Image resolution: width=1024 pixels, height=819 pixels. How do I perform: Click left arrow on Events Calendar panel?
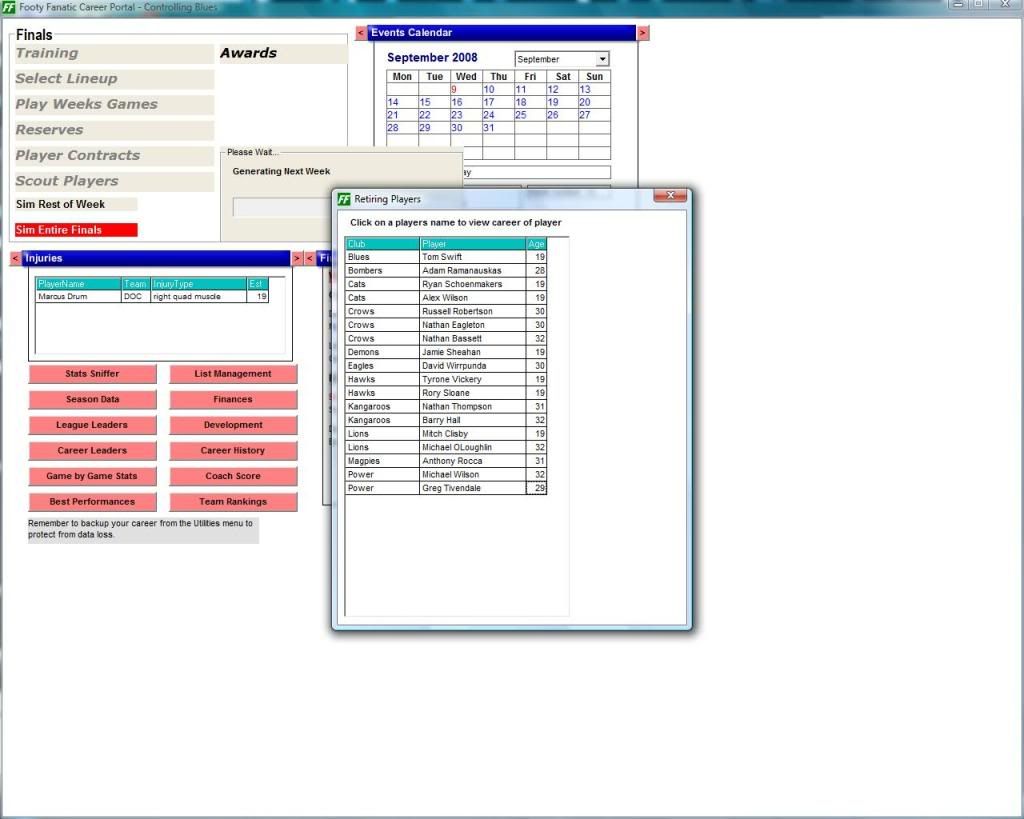pos(361,33)
